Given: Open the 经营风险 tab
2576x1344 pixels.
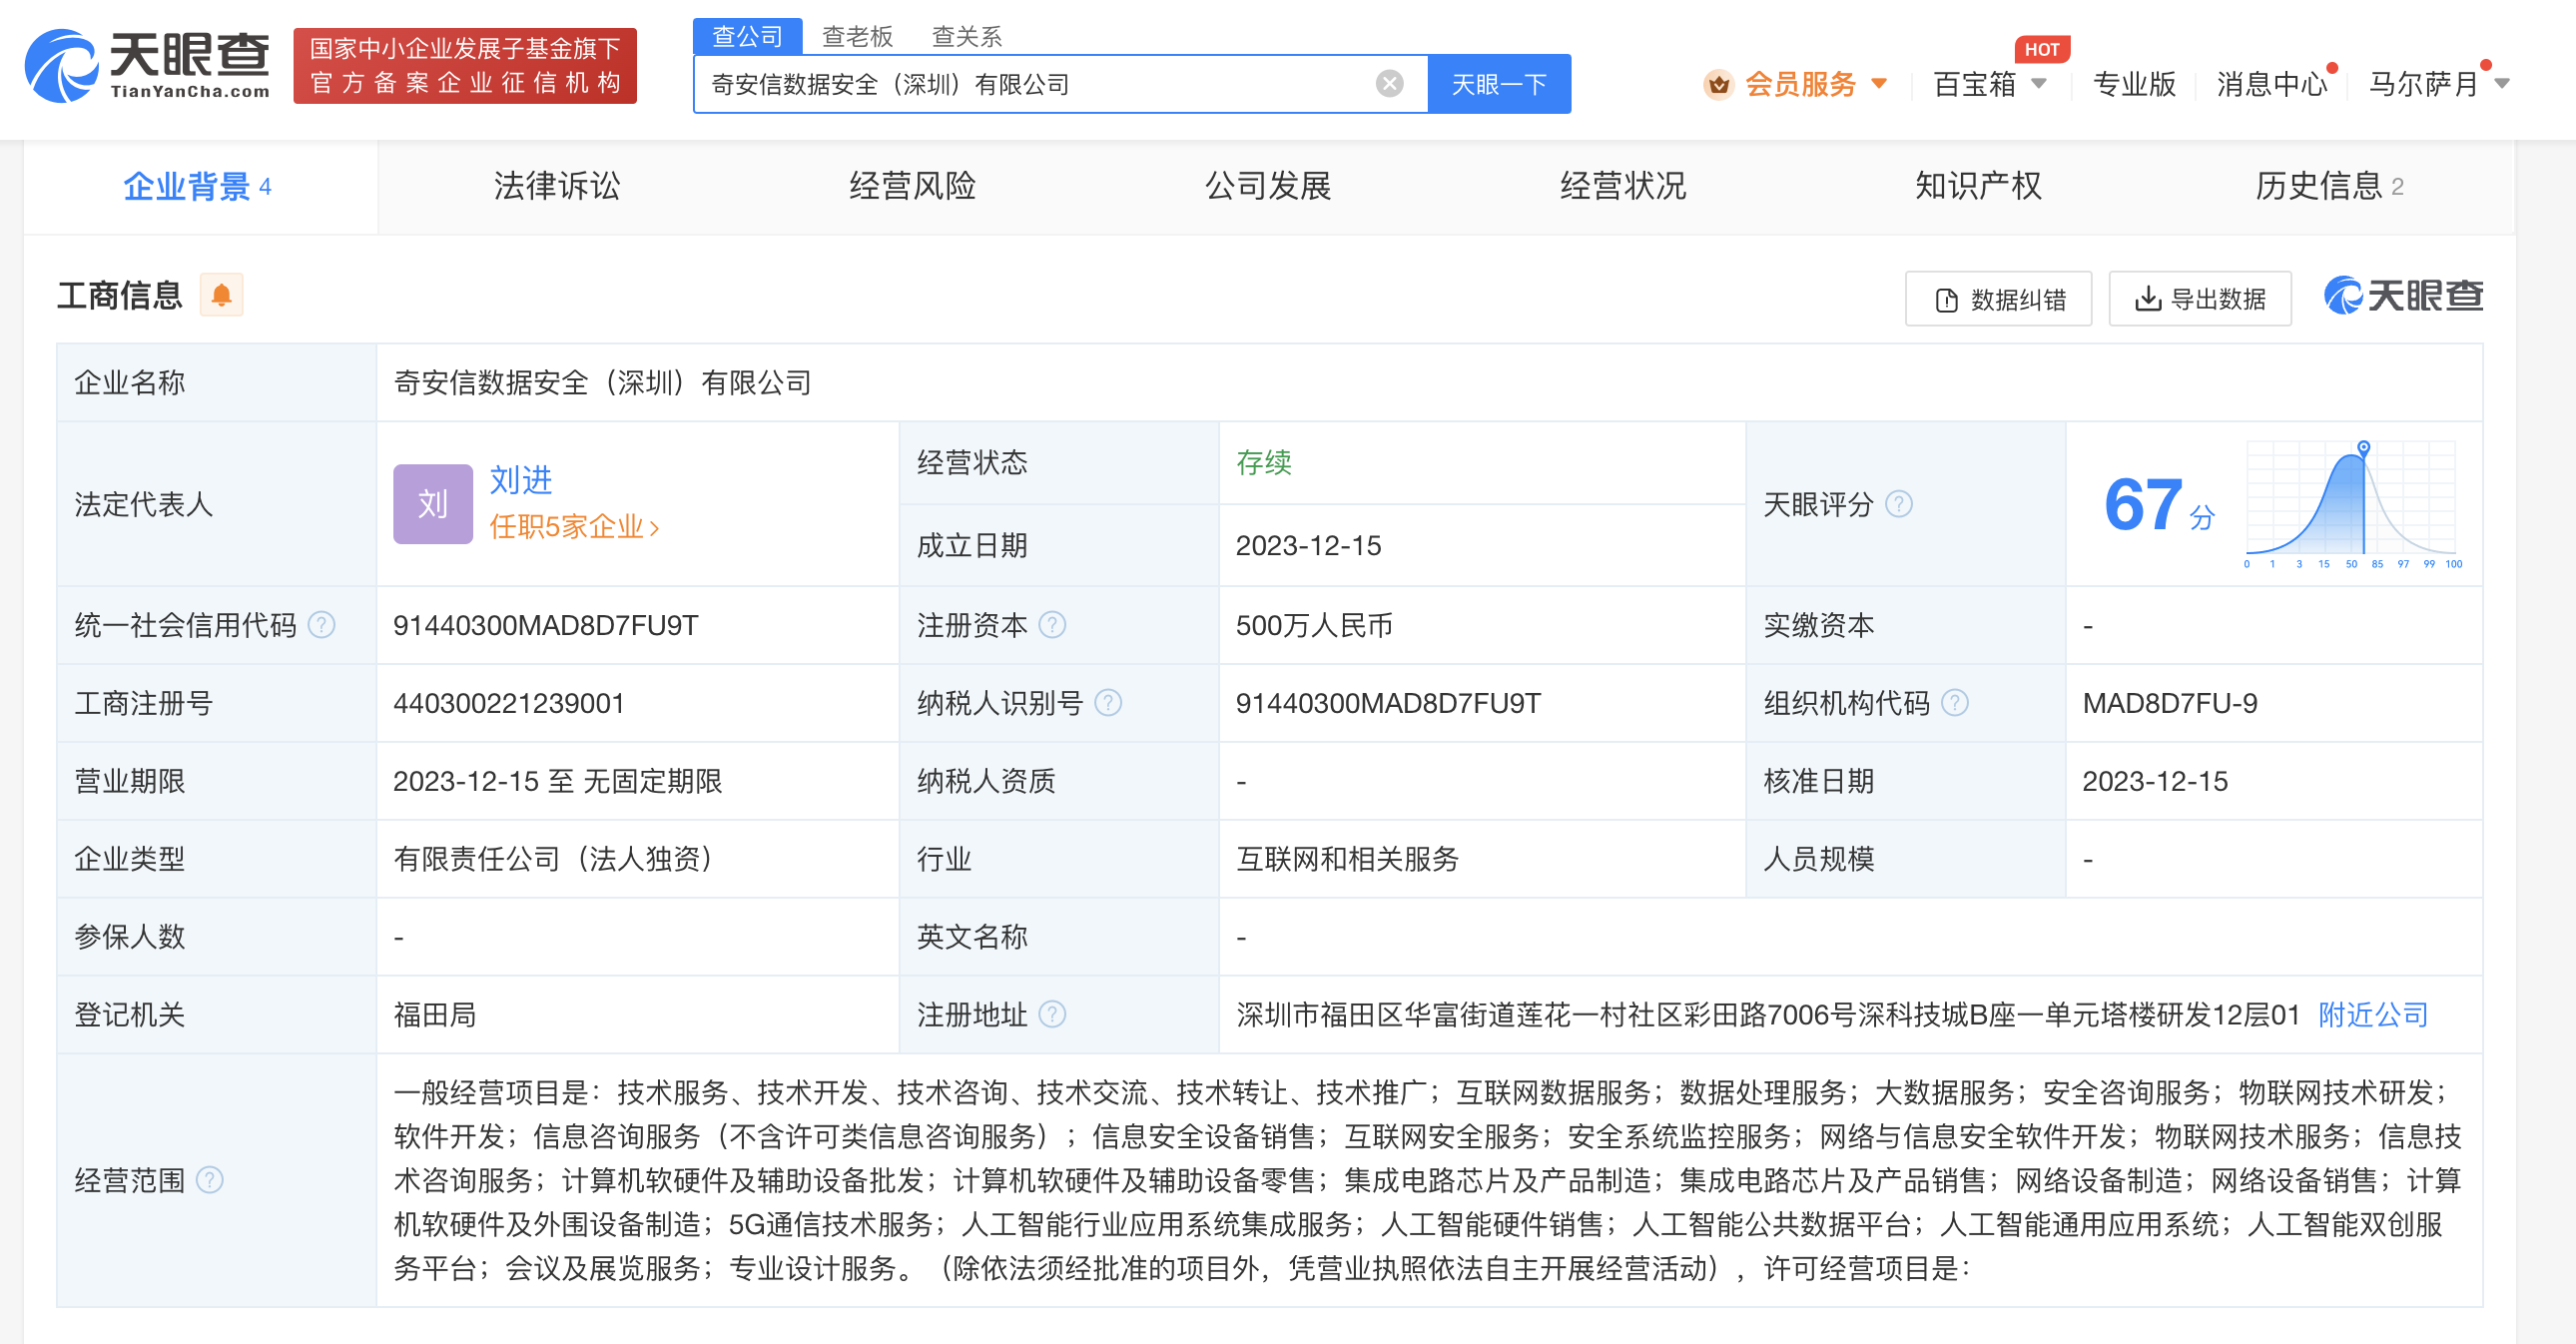Looking at the screenshot, I should (x=912, y=186).
